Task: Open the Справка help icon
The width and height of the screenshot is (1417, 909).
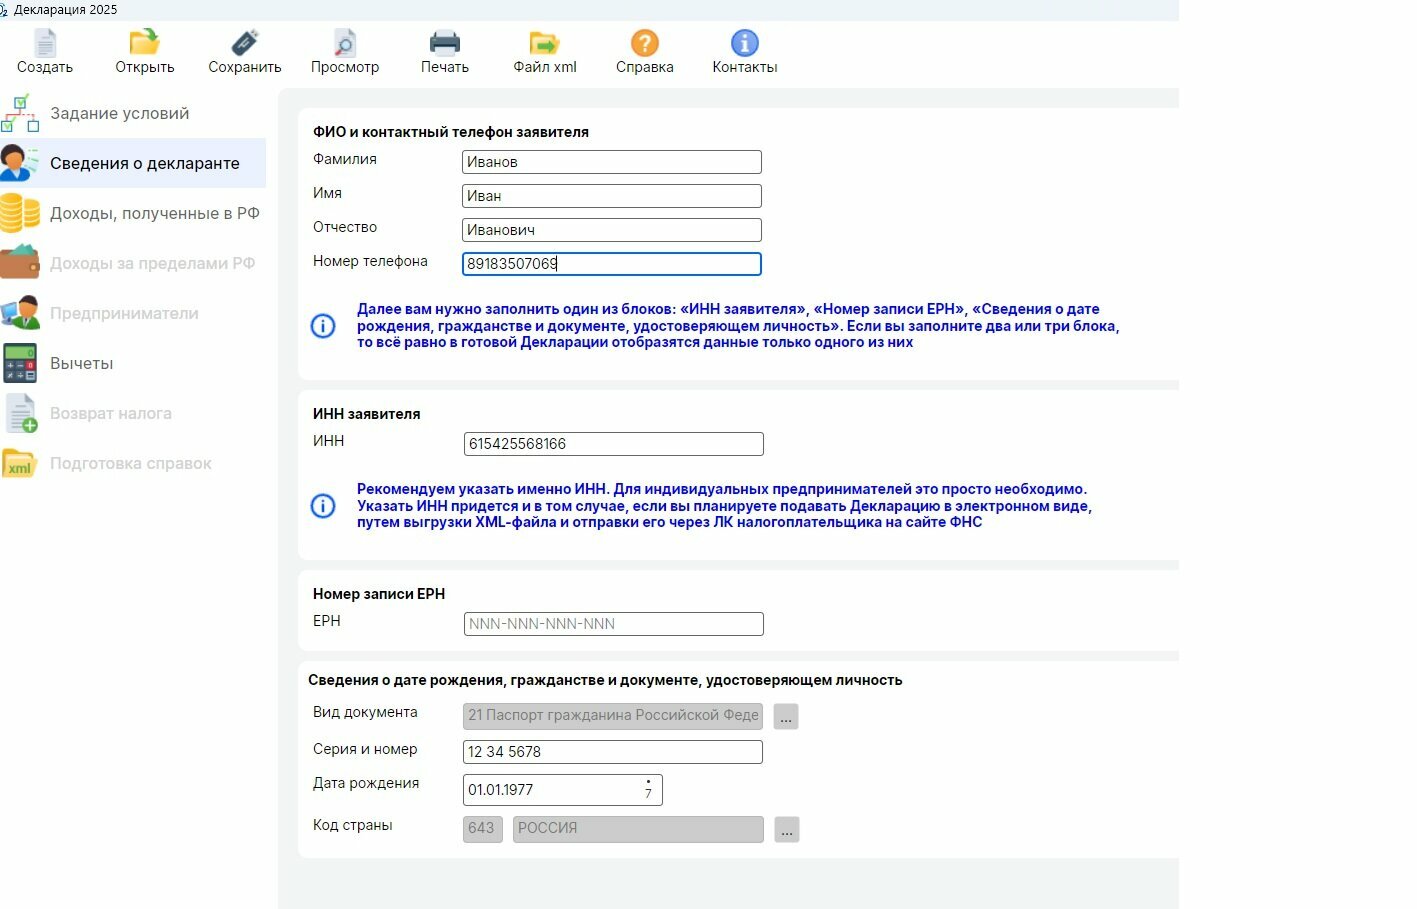Action: 645,43
